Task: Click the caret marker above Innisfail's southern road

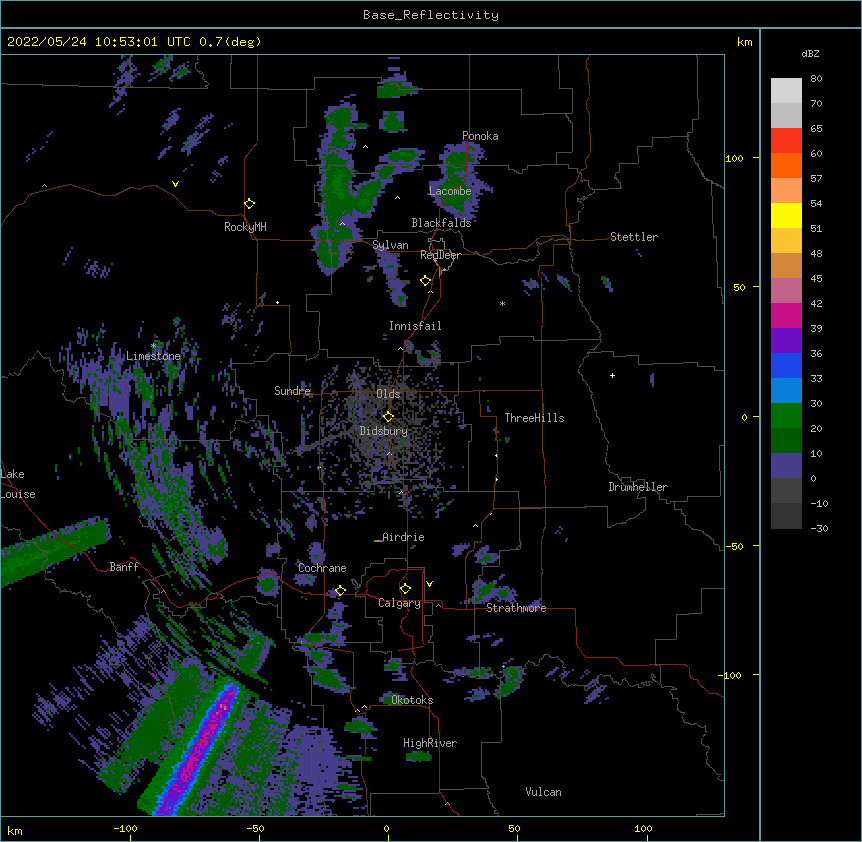Action: click(400, 348)
